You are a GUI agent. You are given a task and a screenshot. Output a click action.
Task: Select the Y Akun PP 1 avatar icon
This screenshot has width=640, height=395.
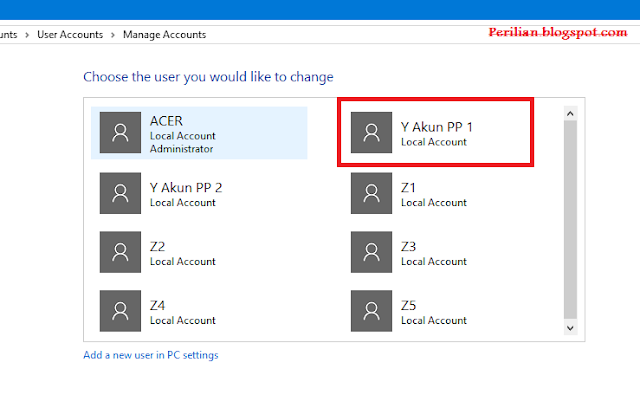click(371, 133)
